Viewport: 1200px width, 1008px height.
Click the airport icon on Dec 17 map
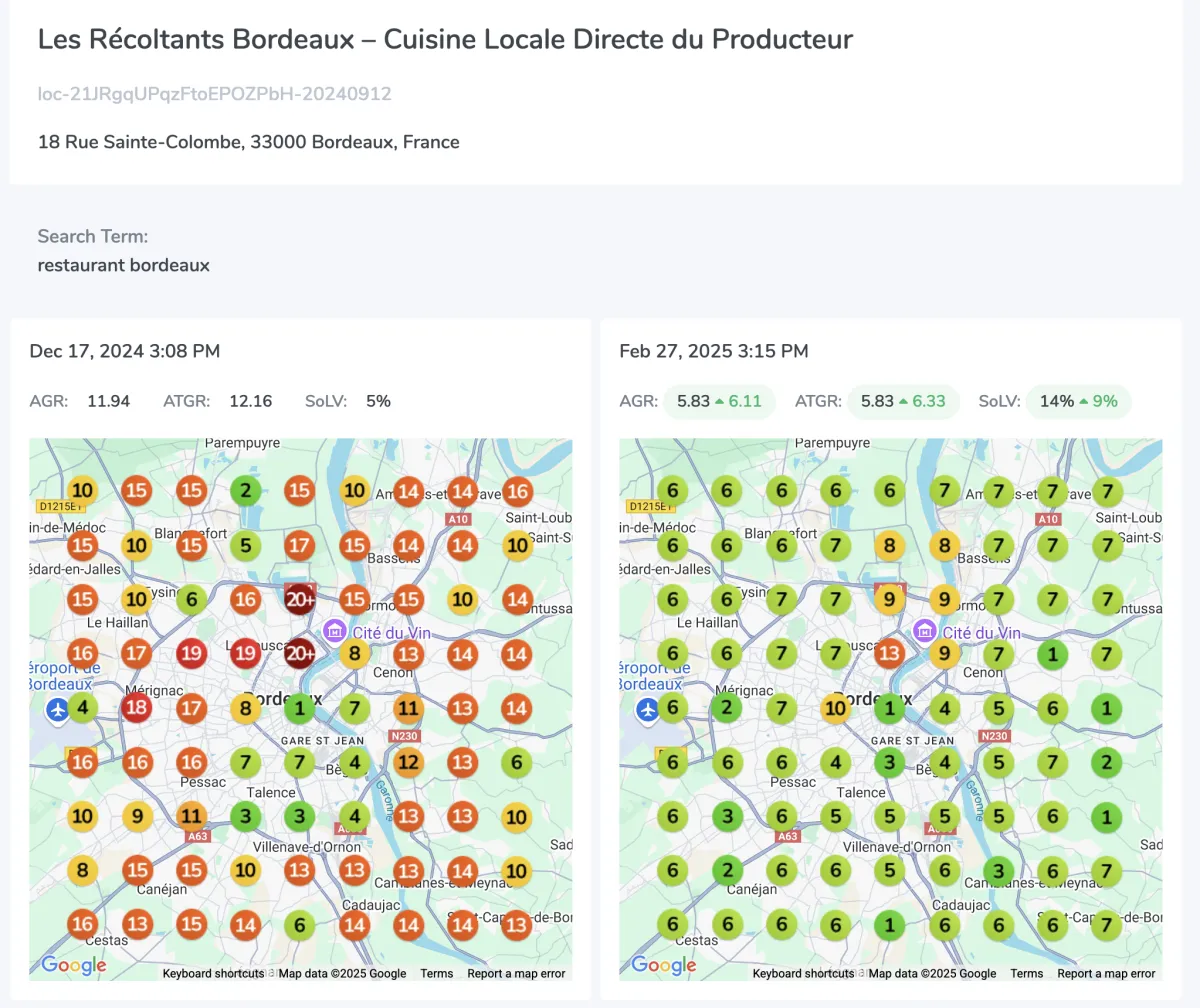59,709
